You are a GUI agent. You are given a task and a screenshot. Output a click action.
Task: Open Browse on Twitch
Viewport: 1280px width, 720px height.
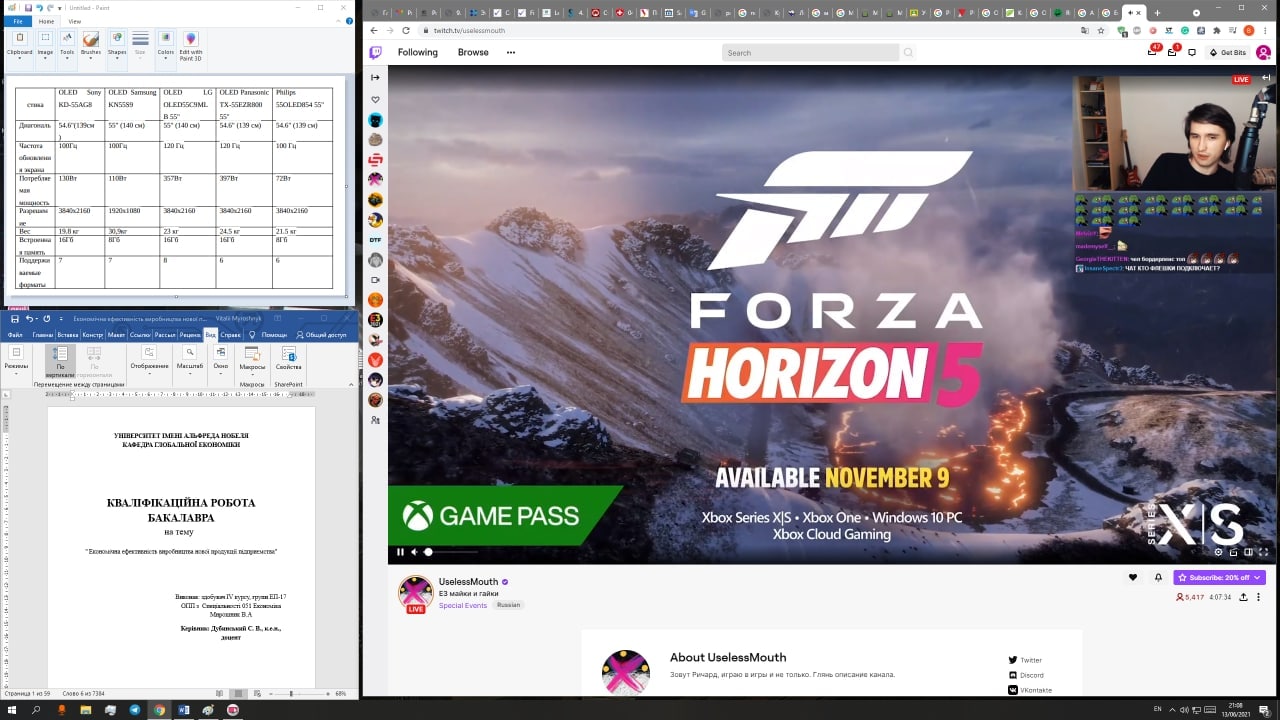tap(473, 52)
